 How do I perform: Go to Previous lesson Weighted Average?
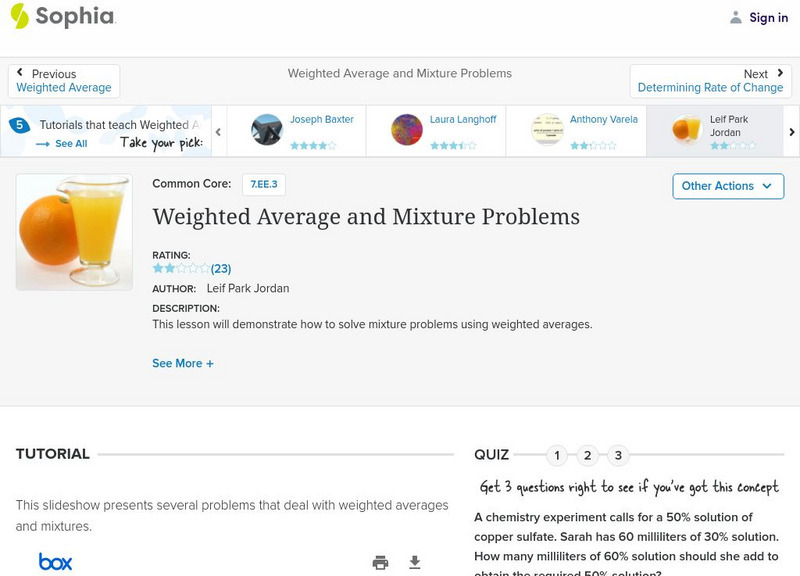64,81
